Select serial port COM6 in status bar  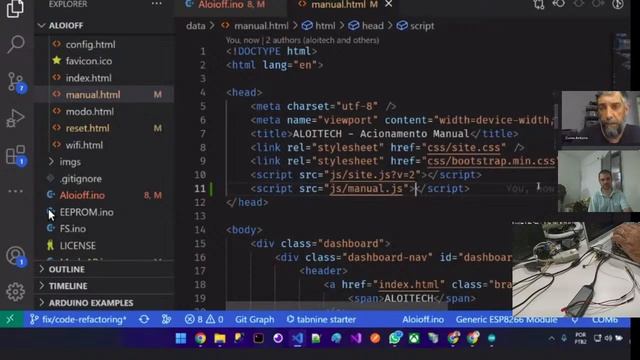[605, 319]
